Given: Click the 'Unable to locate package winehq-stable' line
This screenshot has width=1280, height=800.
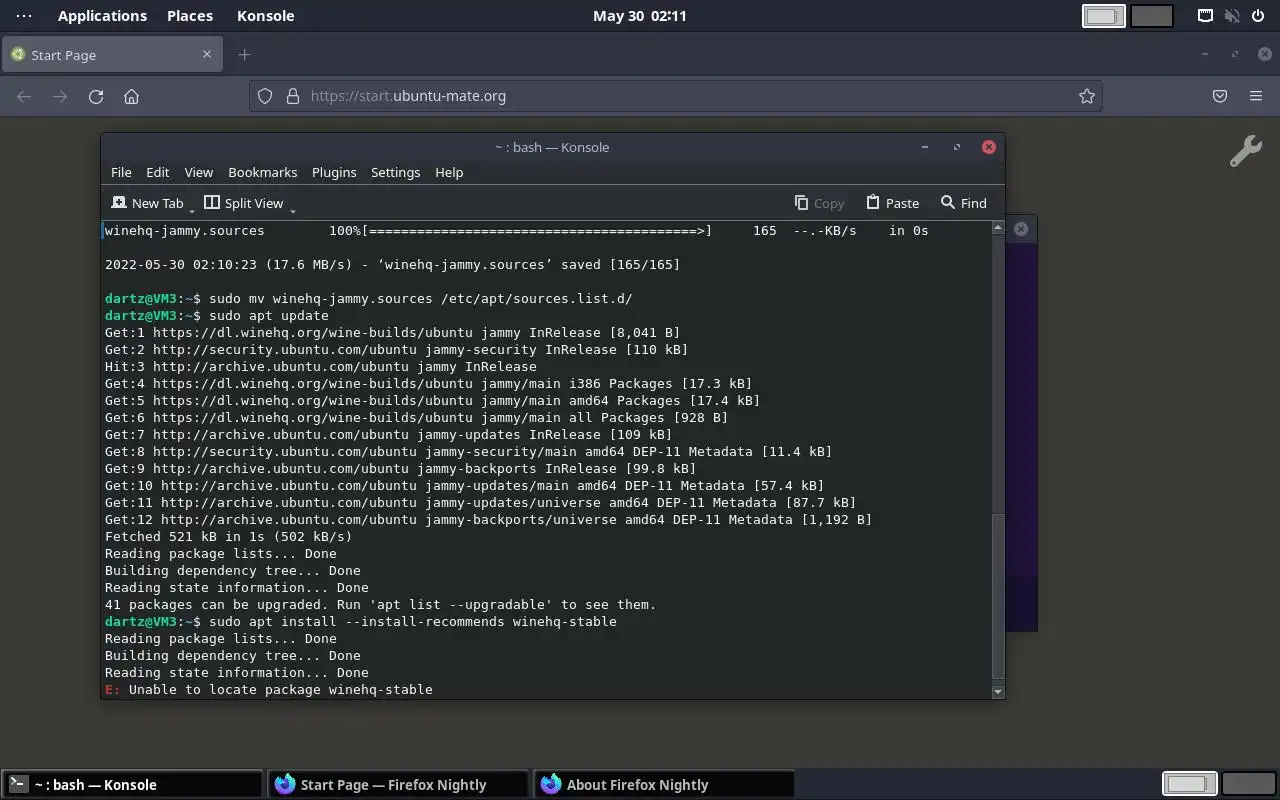Looking at the screenshot, I should click(x=269, y=690).
